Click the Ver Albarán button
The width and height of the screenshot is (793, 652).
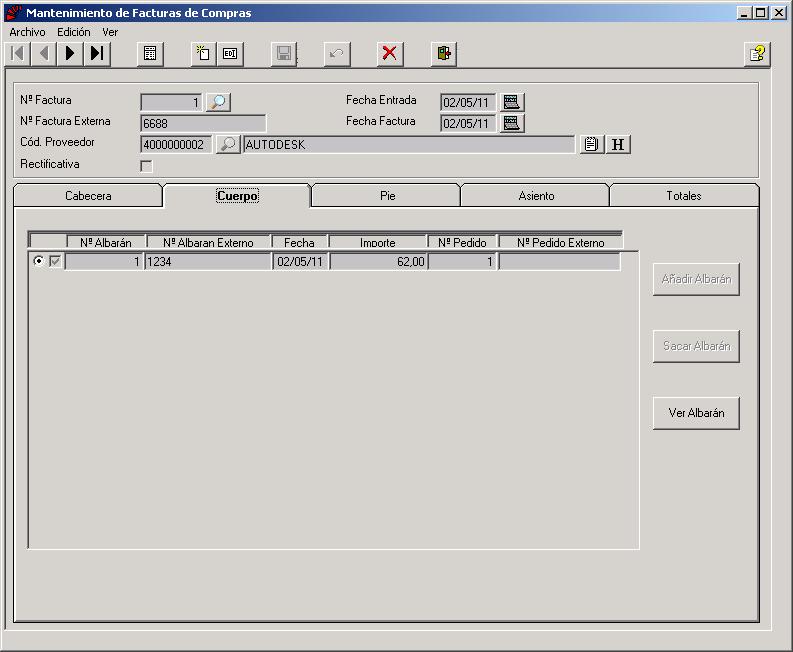[x=696, y=413]
